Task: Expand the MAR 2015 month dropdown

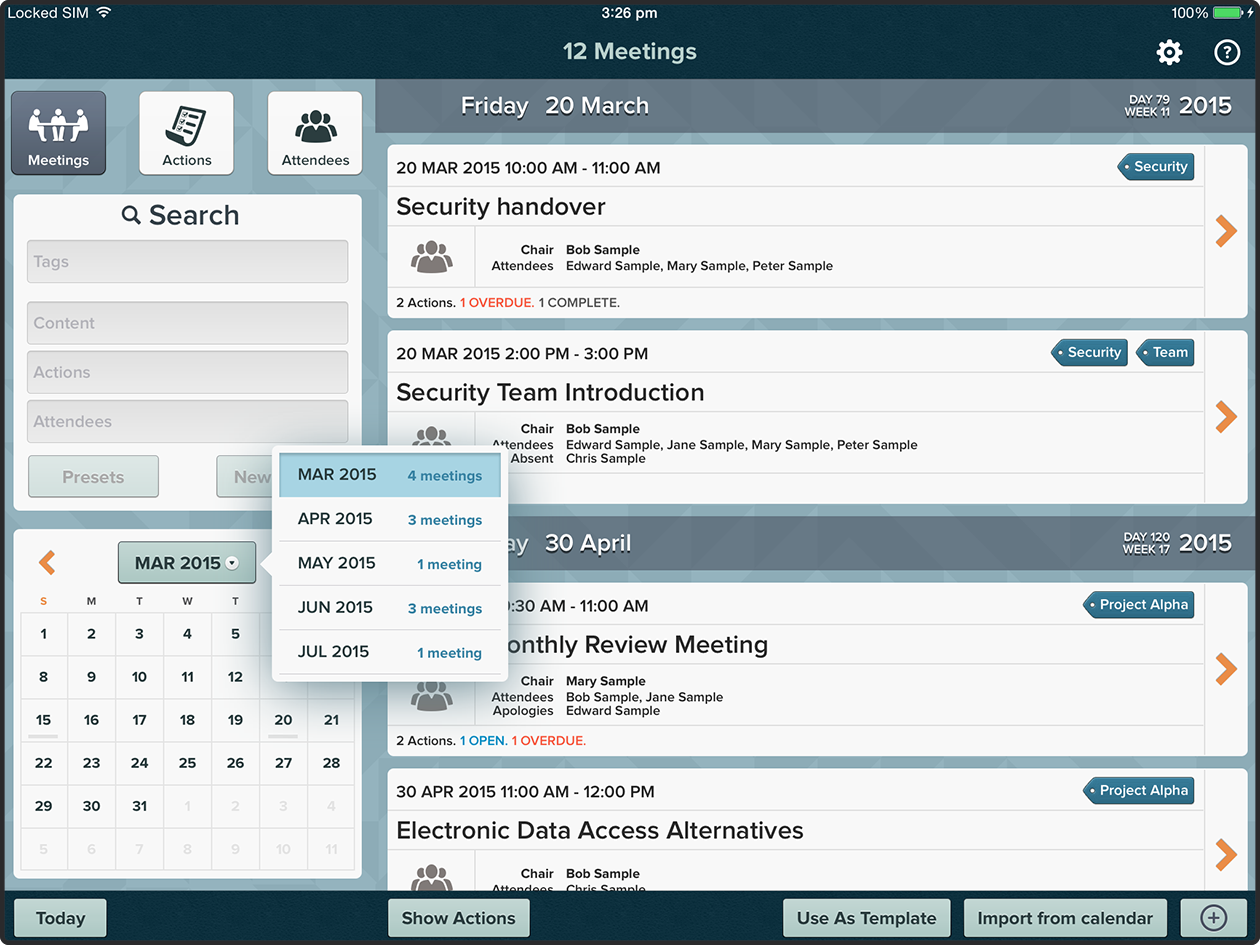Action: point(187,563)
